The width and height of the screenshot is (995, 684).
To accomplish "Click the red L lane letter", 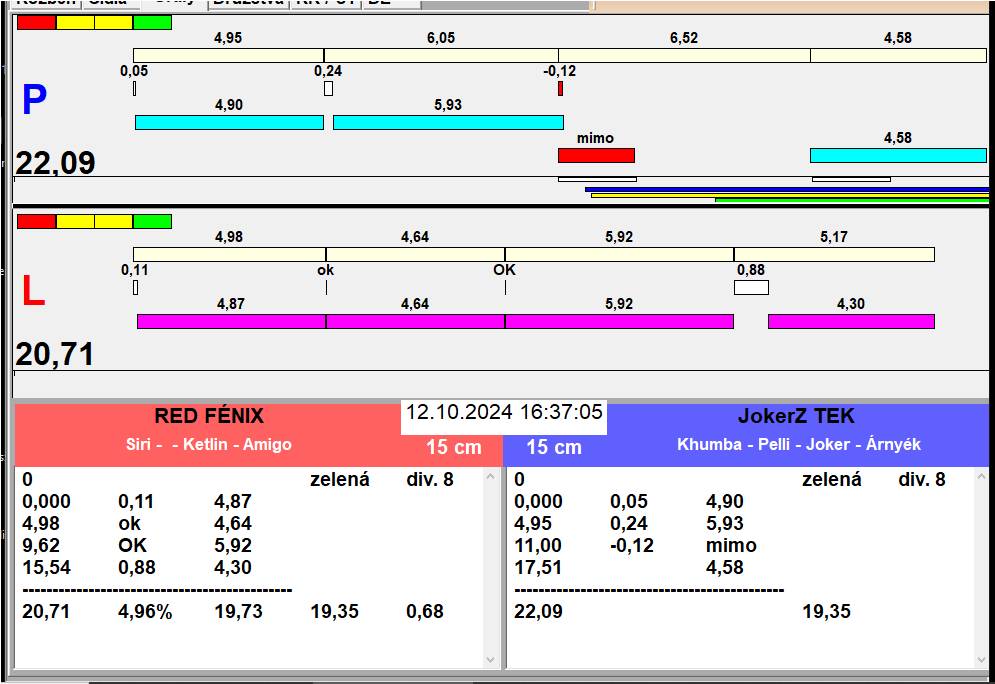I will tap(33, 292).
